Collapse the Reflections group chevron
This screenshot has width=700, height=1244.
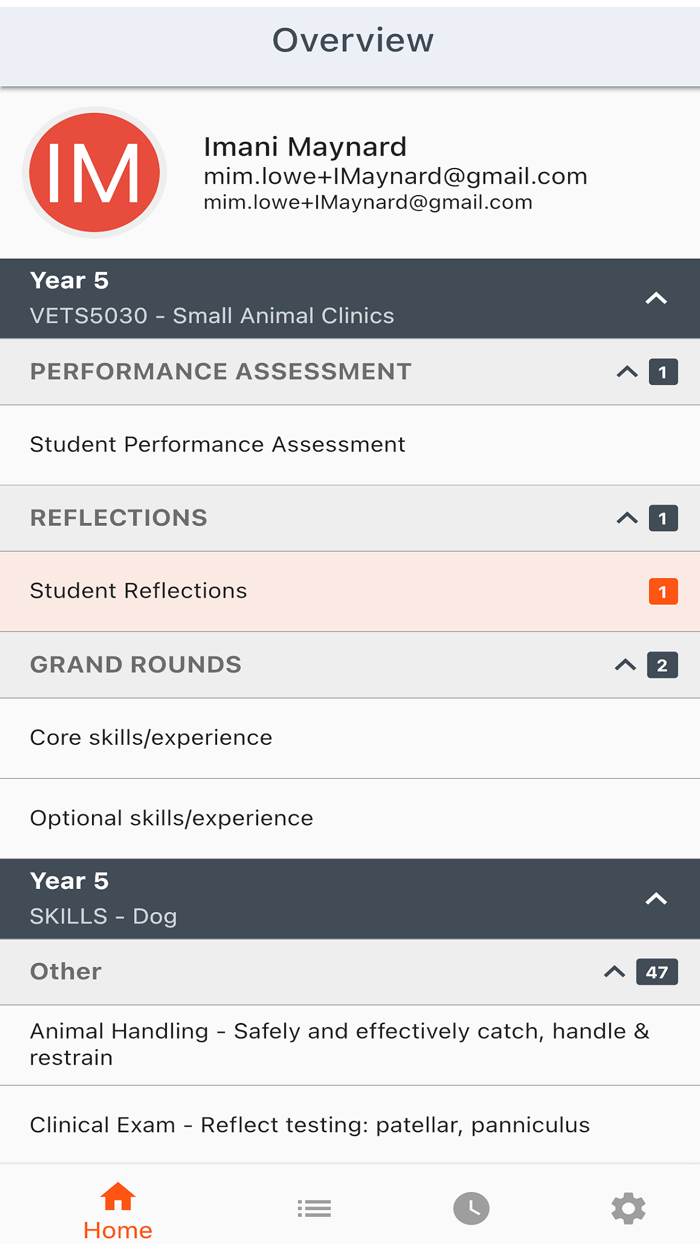coord(627,518)
